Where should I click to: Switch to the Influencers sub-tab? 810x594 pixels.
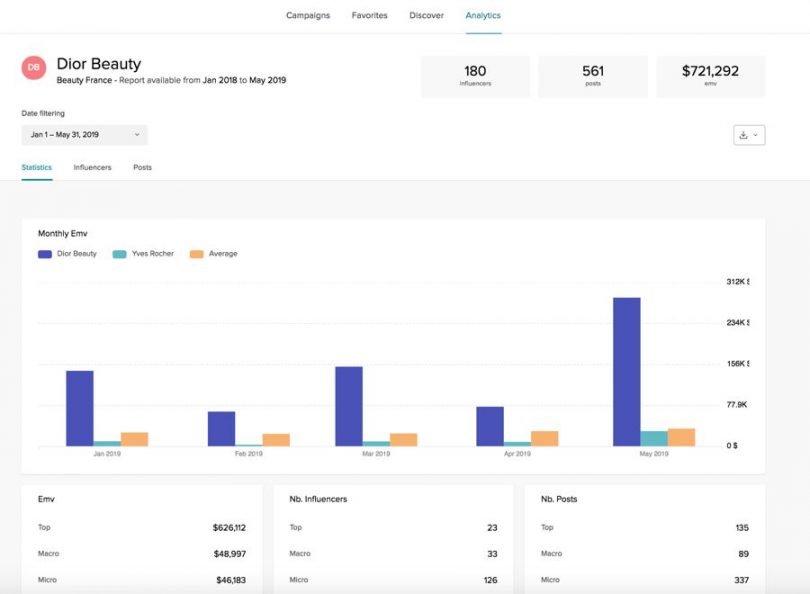coord(92,167)
